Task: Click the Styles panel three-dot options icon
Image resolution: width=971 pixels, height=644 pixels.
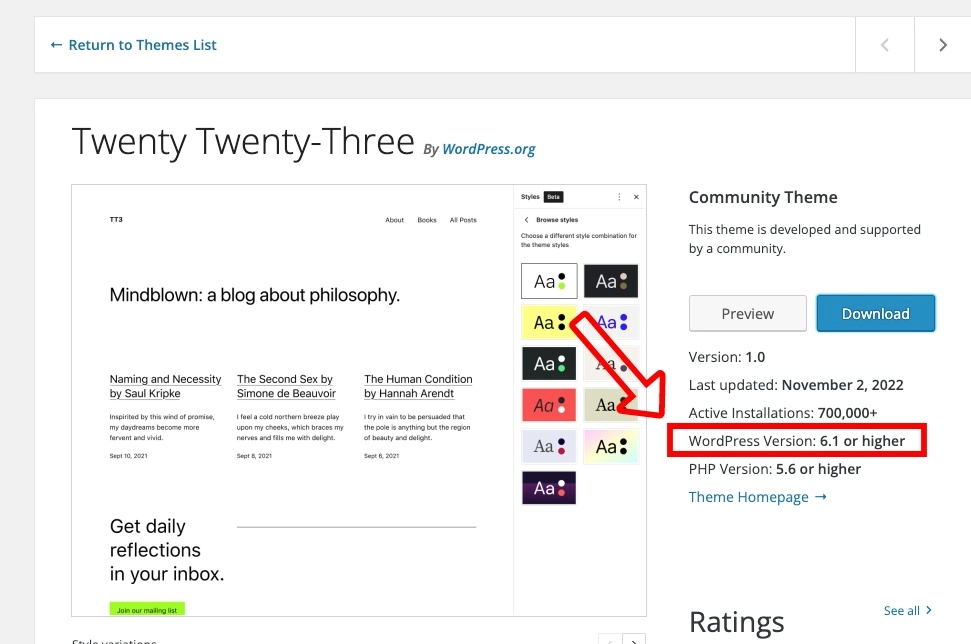Action: pyautogui.click(x=619, y=197)
